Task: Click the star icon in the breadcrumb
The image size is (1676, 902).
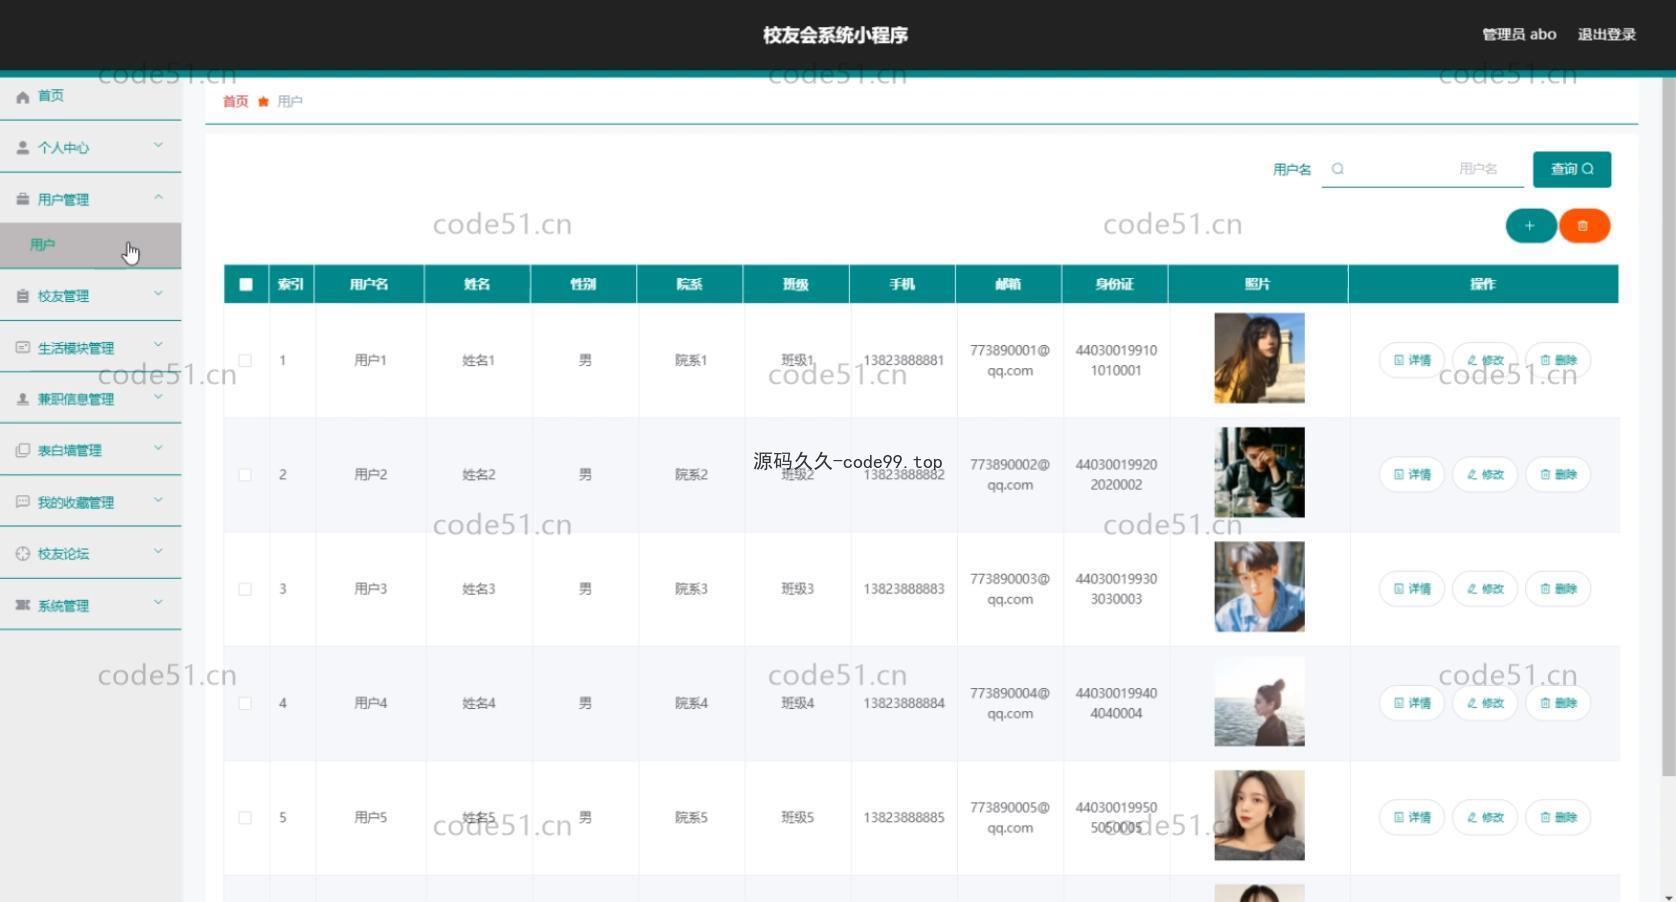Action: click(x=263, y=101)
